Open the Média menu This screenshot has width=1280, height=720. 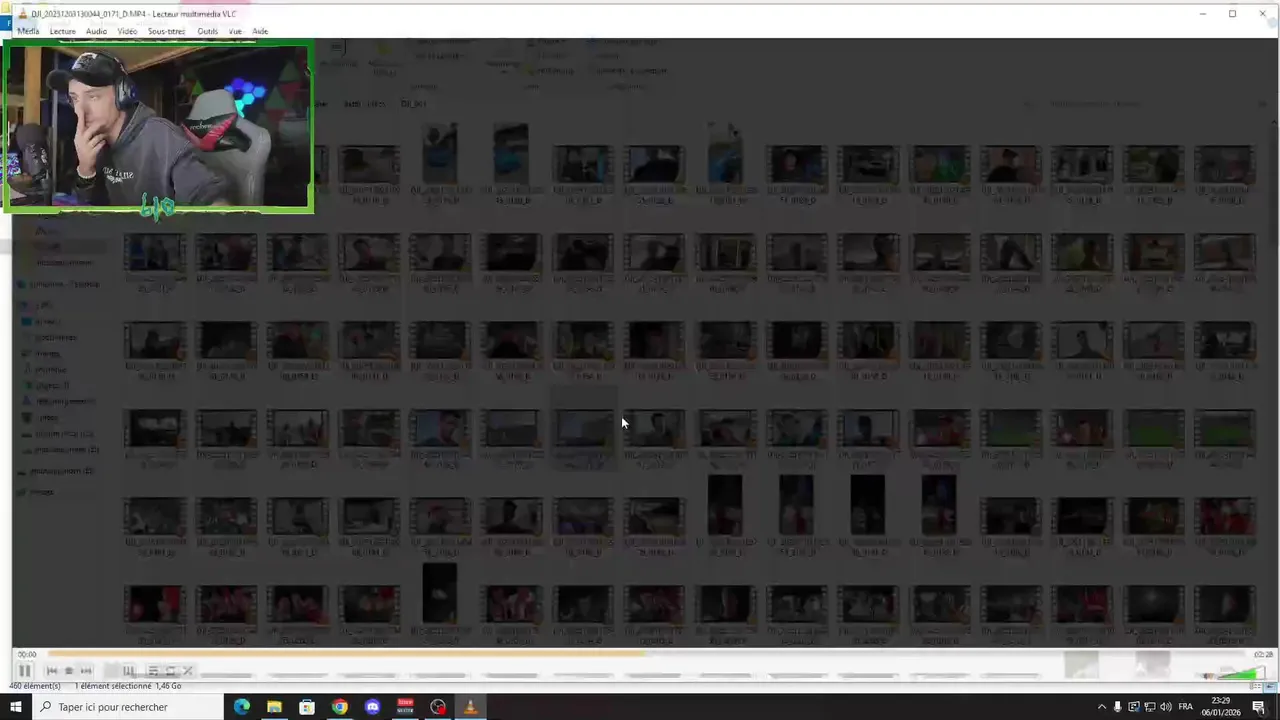(x=28, y=31)
